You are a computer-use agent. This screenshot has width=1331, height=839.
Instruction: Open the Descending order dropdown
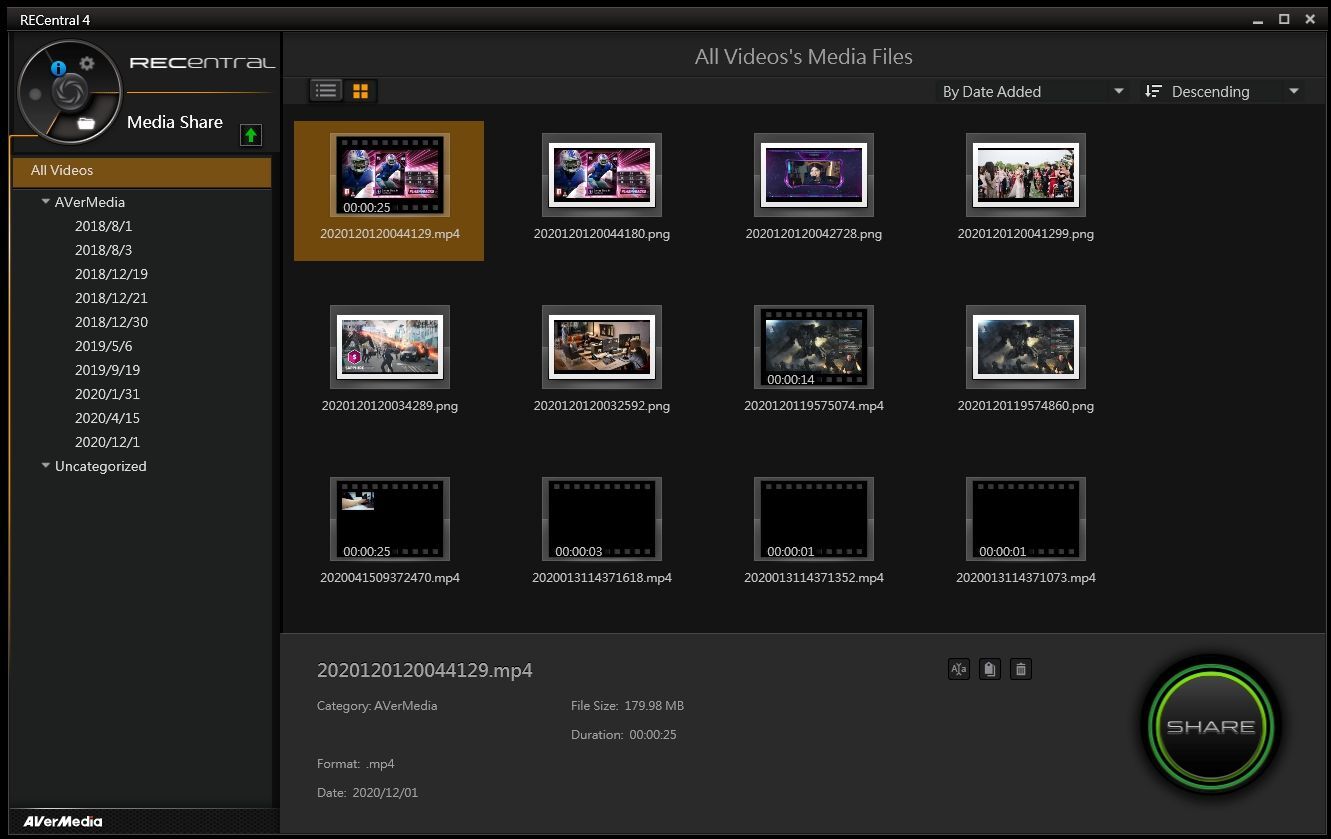[x=1222, y=91]
